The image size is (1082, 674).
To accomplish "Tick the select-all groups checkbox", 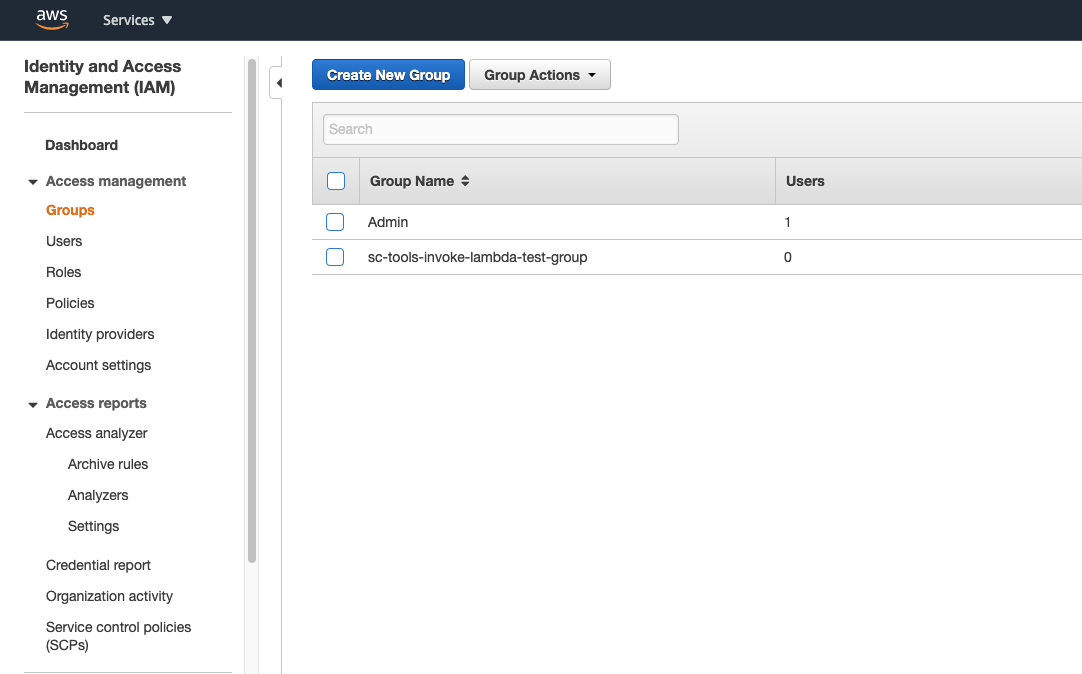I will click(x=336, y=181).
